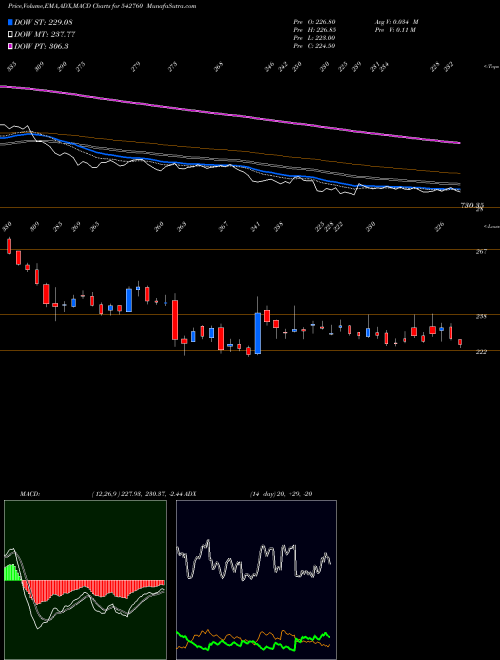Select the 'DOW MT: 237.77' legend text

point(45,34)
